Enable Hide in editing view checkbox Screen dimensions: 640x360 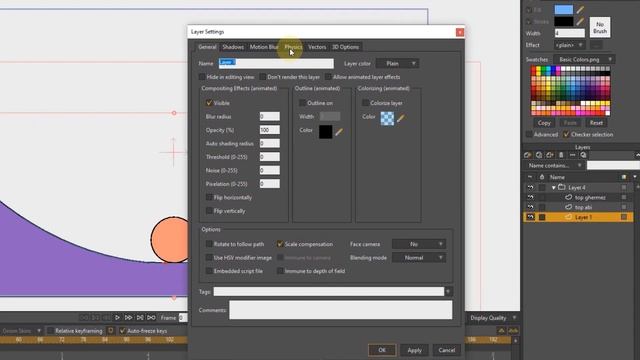[202, 77]
